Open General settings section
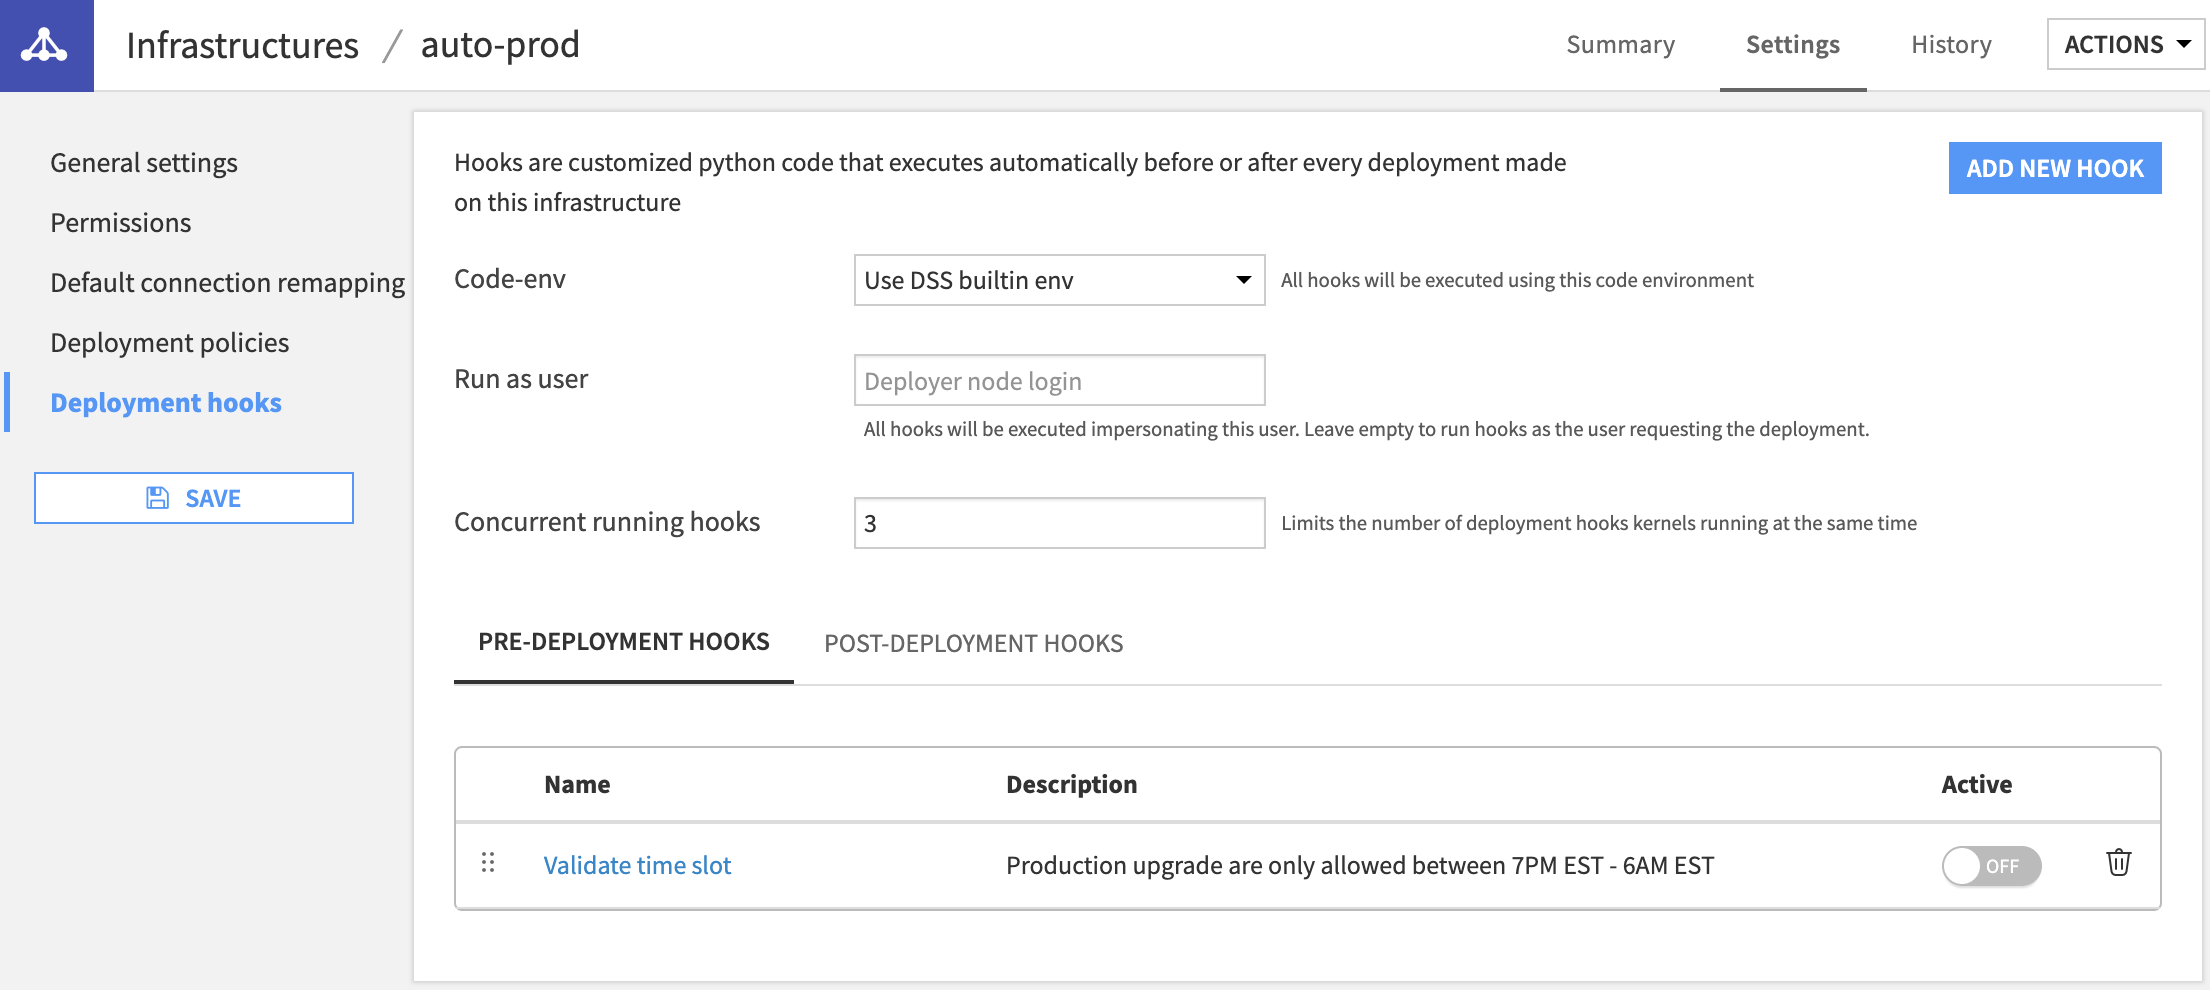 pos(144,163)
